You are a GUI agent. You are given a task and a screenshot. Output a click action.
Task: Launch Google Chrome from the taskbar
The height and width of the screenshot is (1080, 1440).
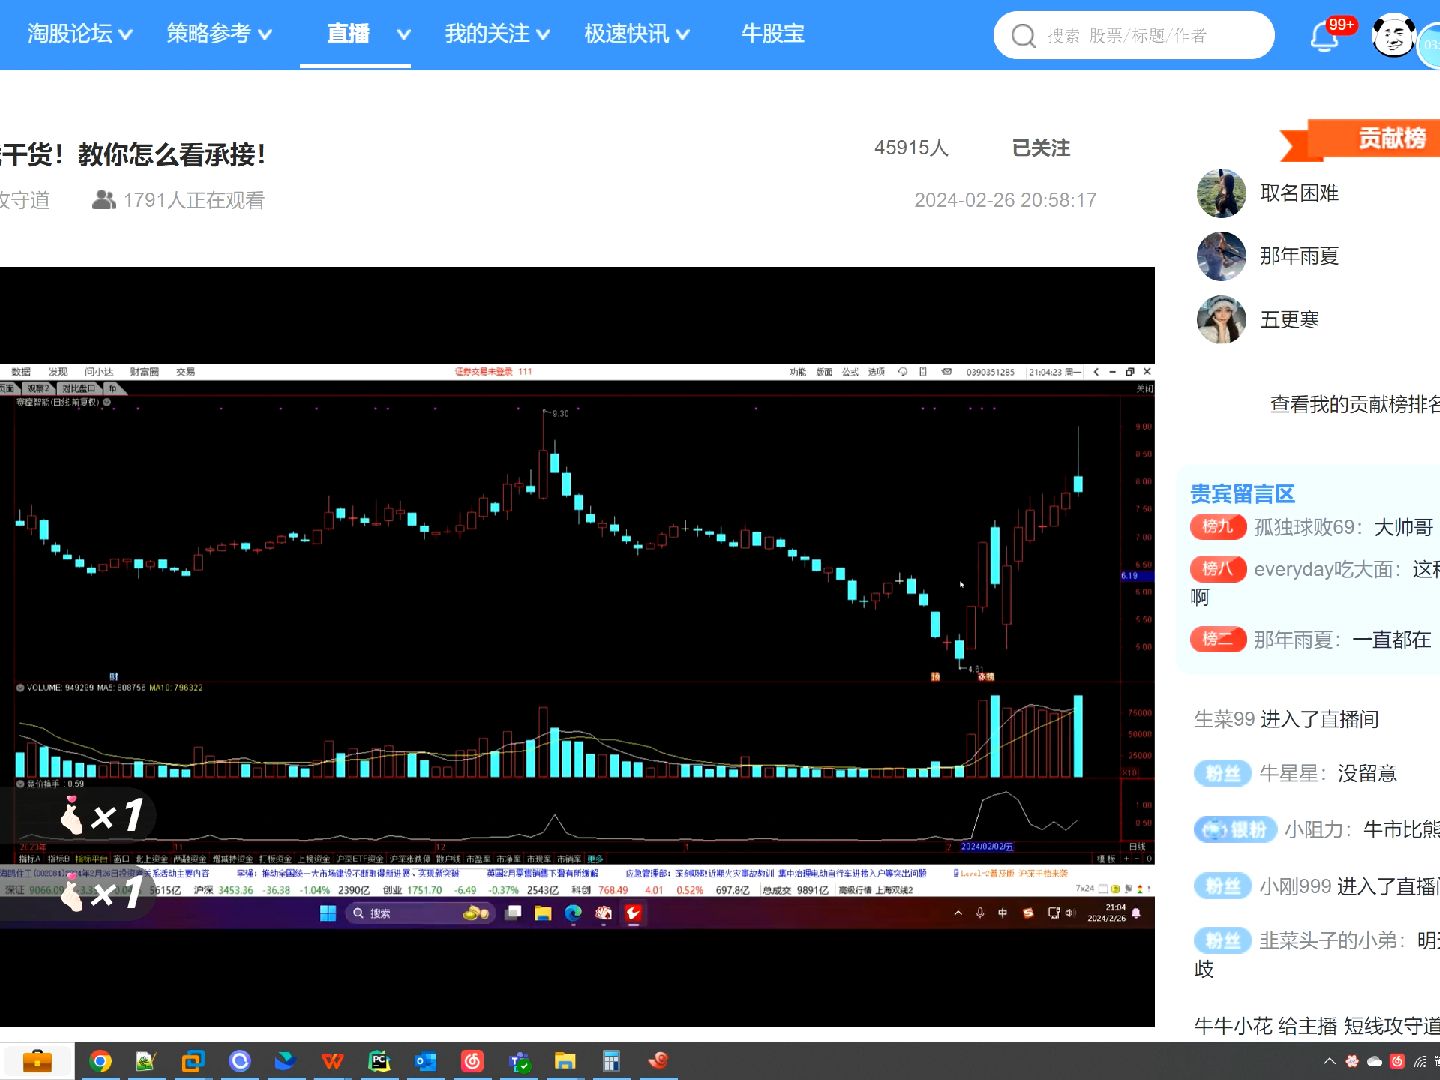[100, 1061]
